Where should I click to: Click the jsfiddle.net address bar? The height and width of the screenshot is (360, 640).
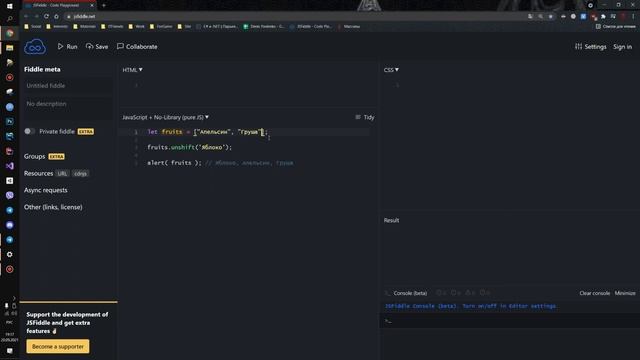tap(294, 16)
